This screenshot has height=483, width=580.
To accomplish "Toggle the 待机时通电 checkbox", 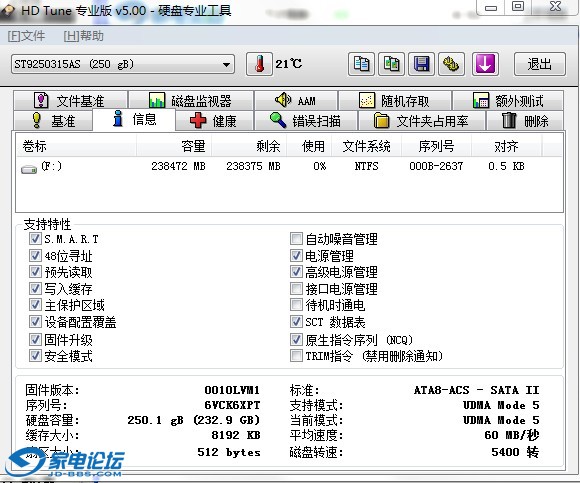I will tap(296, 305).
